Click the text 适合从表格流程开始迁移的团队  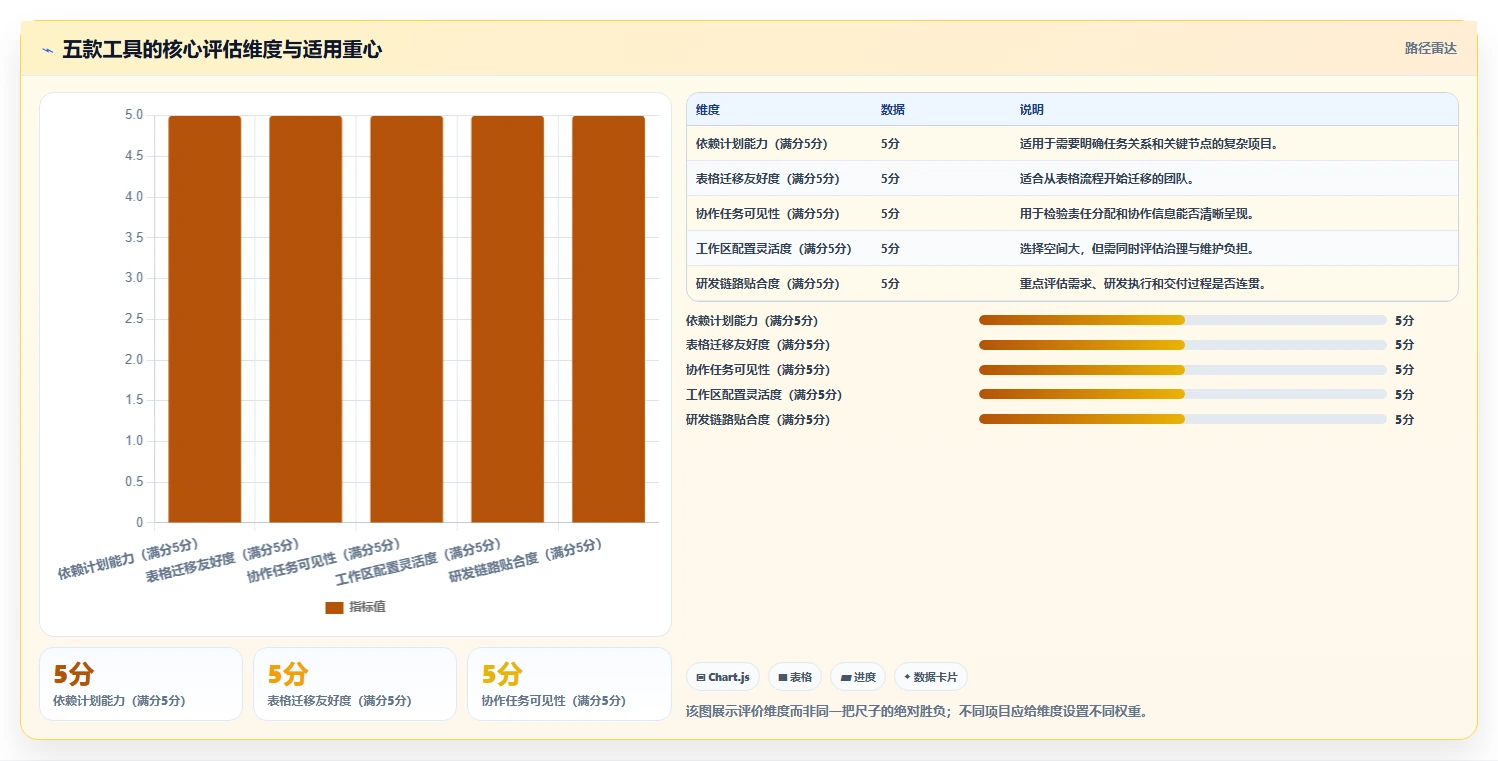1107,179
